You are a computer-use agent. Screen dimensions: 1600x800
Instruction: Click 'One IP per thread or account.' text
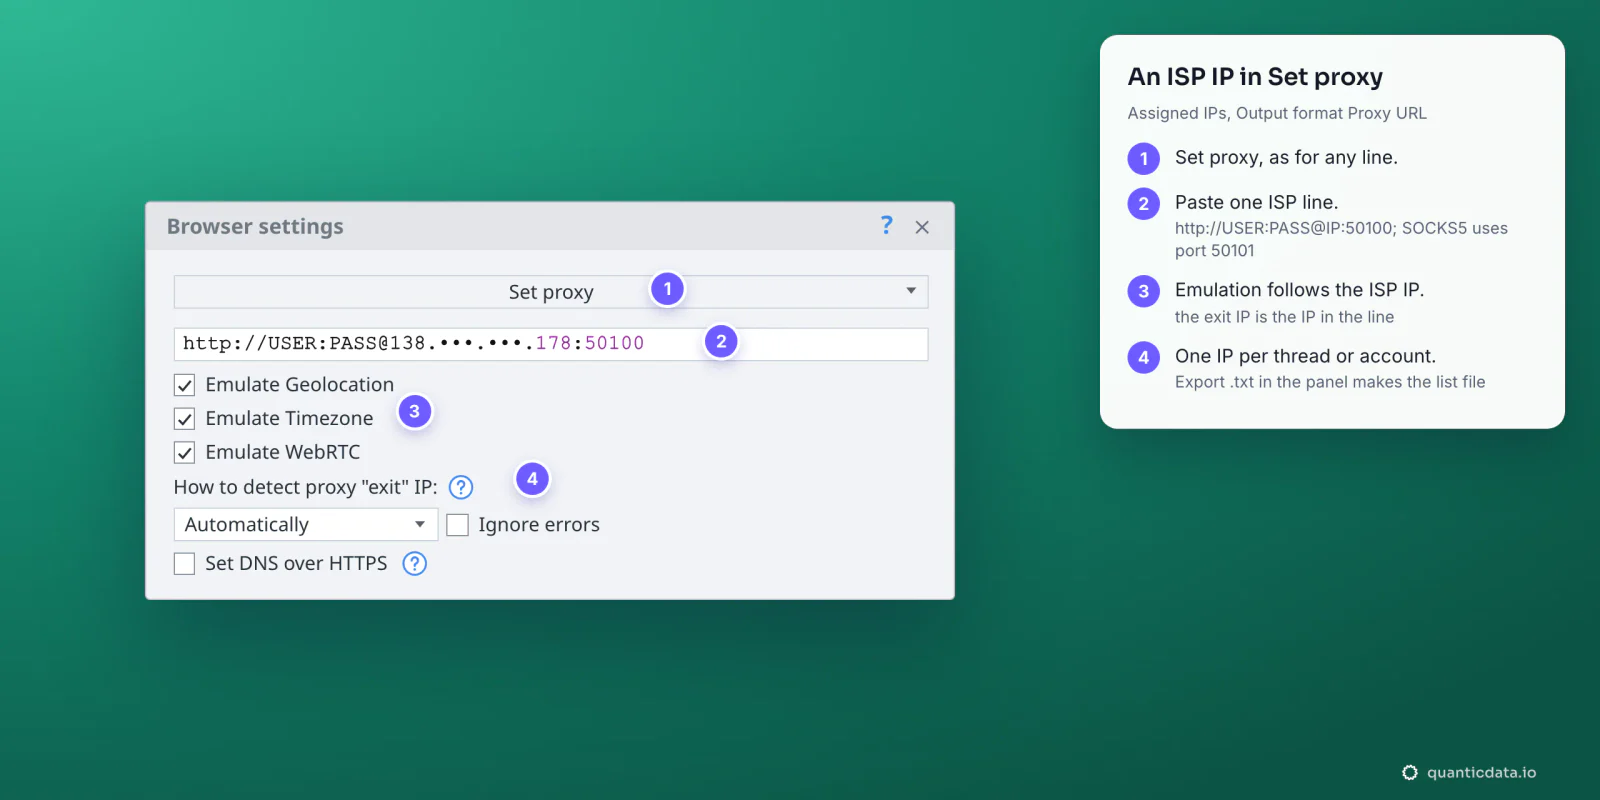click(1305, 356)
